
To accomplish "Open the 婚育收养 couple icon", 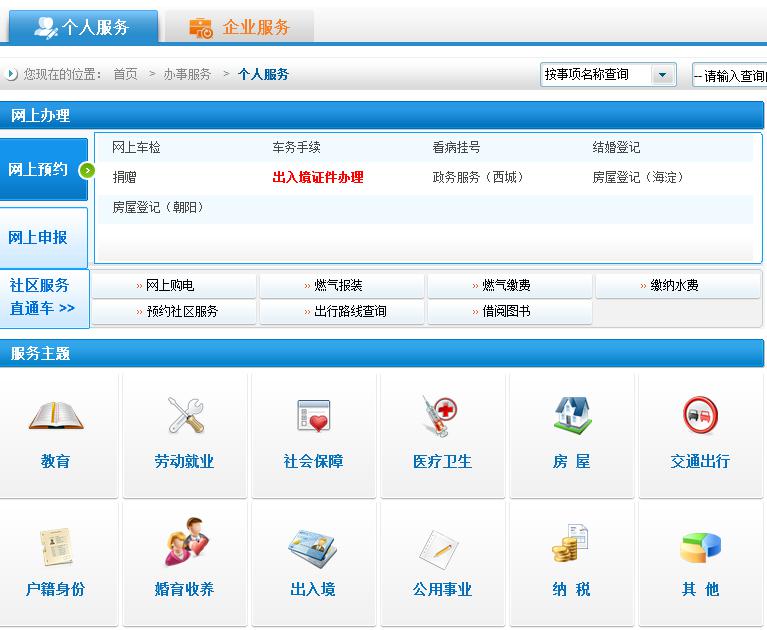I will click(x=187, y=542).
